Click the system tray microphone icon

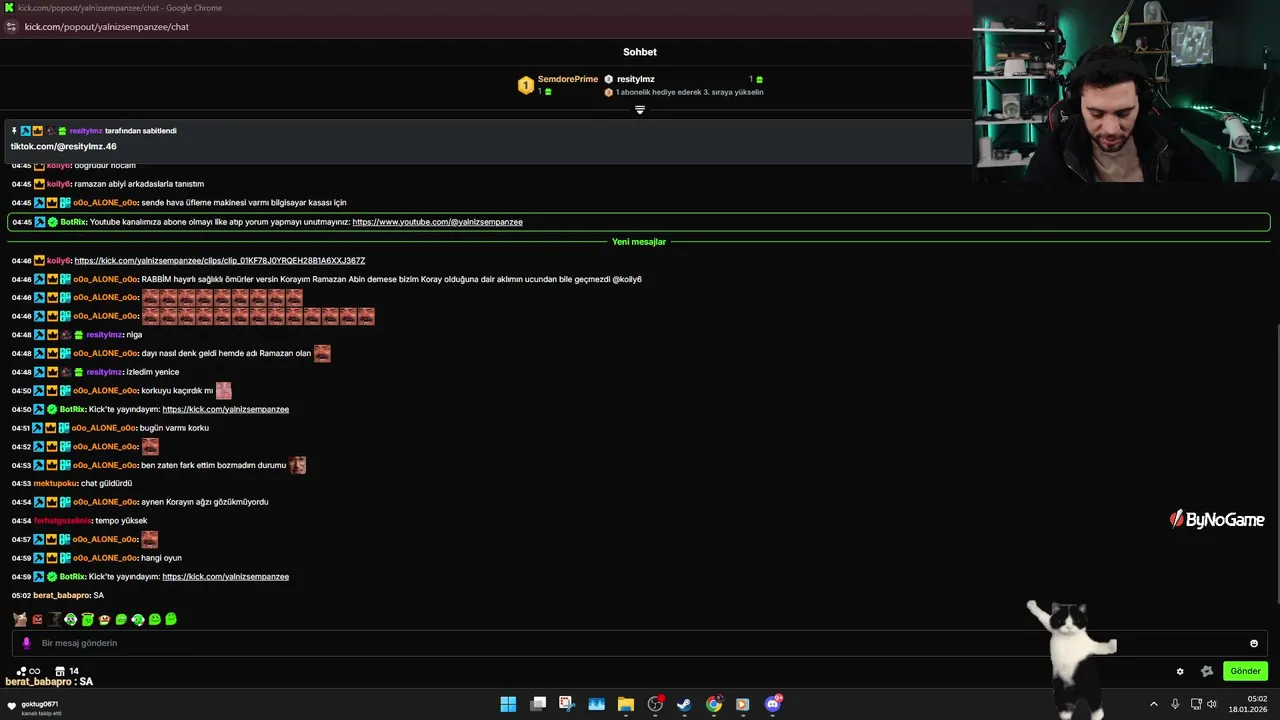point(1175,704)
